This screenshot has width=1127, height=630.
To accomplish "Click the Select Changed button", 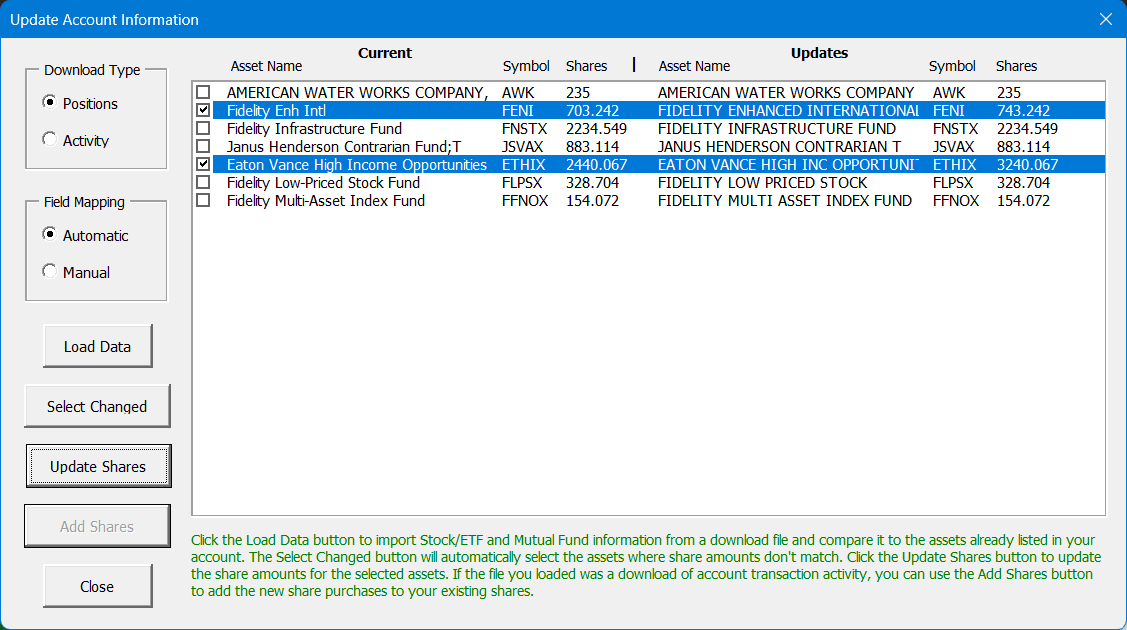I will 97,406.
